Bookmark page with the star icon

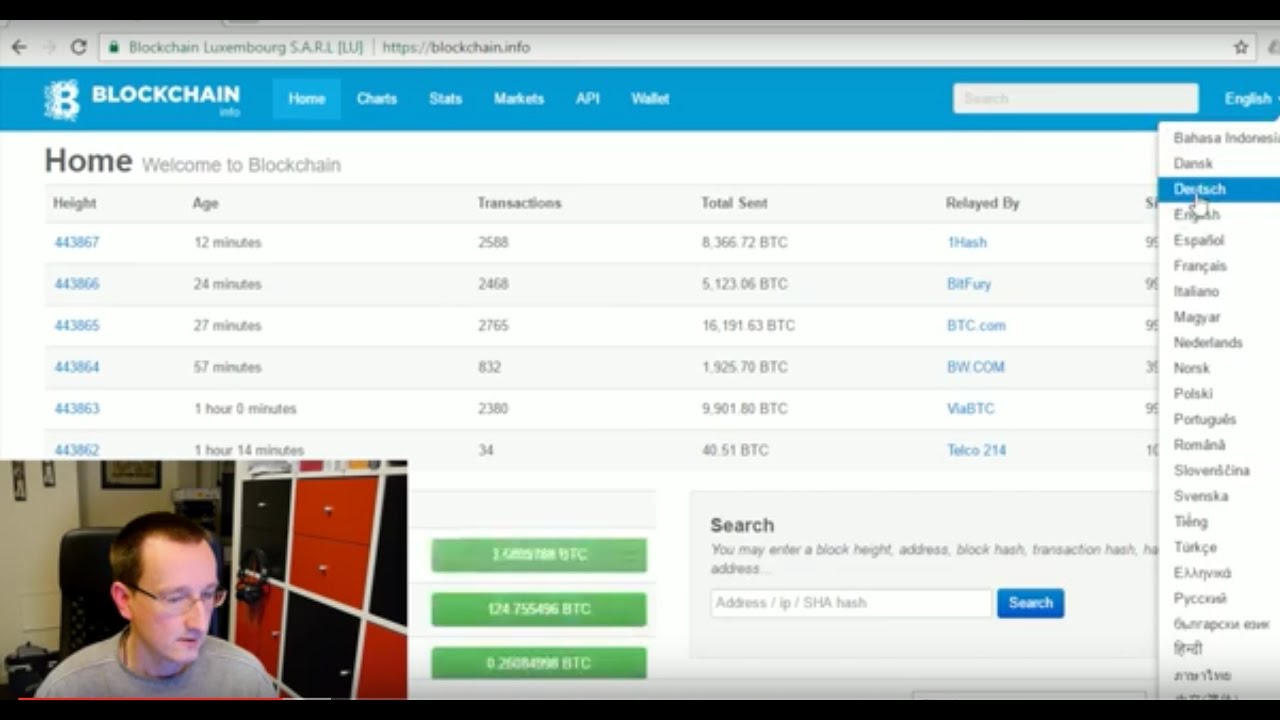[1241, 47]
